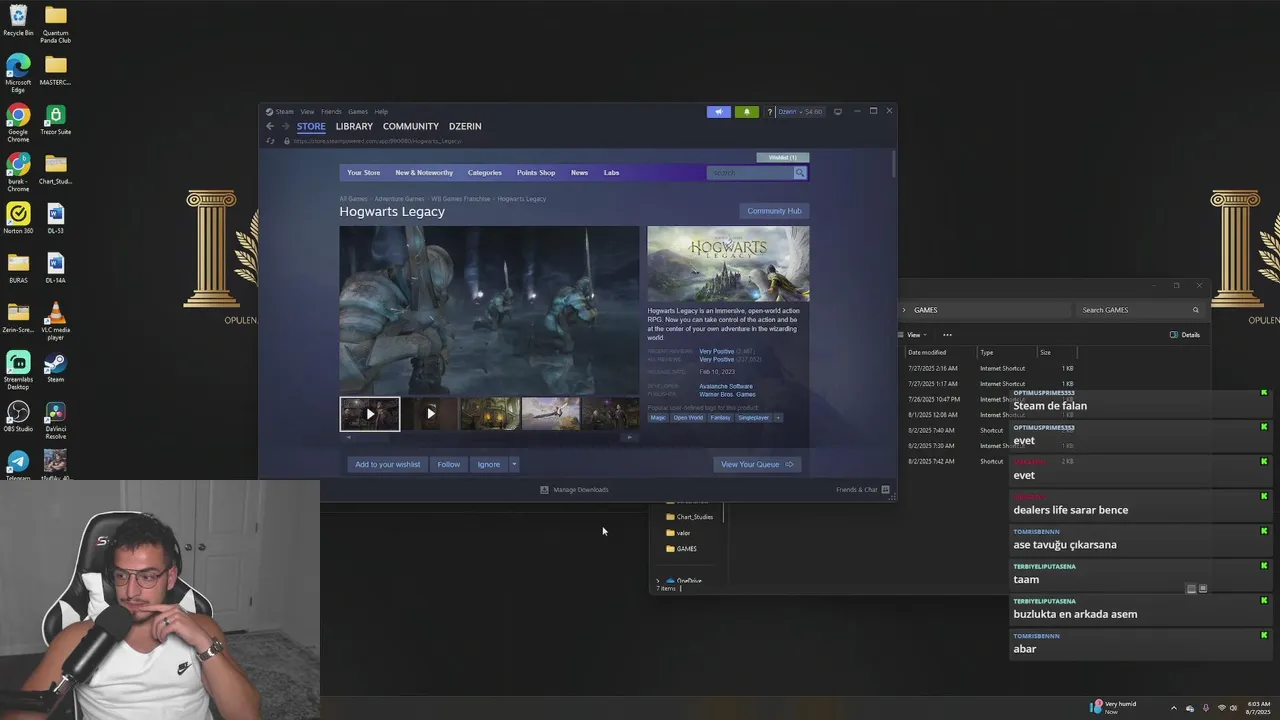Open the Friends menu in Steam
Viewport: 1280px width, 720px height.
tap(331, 112)
